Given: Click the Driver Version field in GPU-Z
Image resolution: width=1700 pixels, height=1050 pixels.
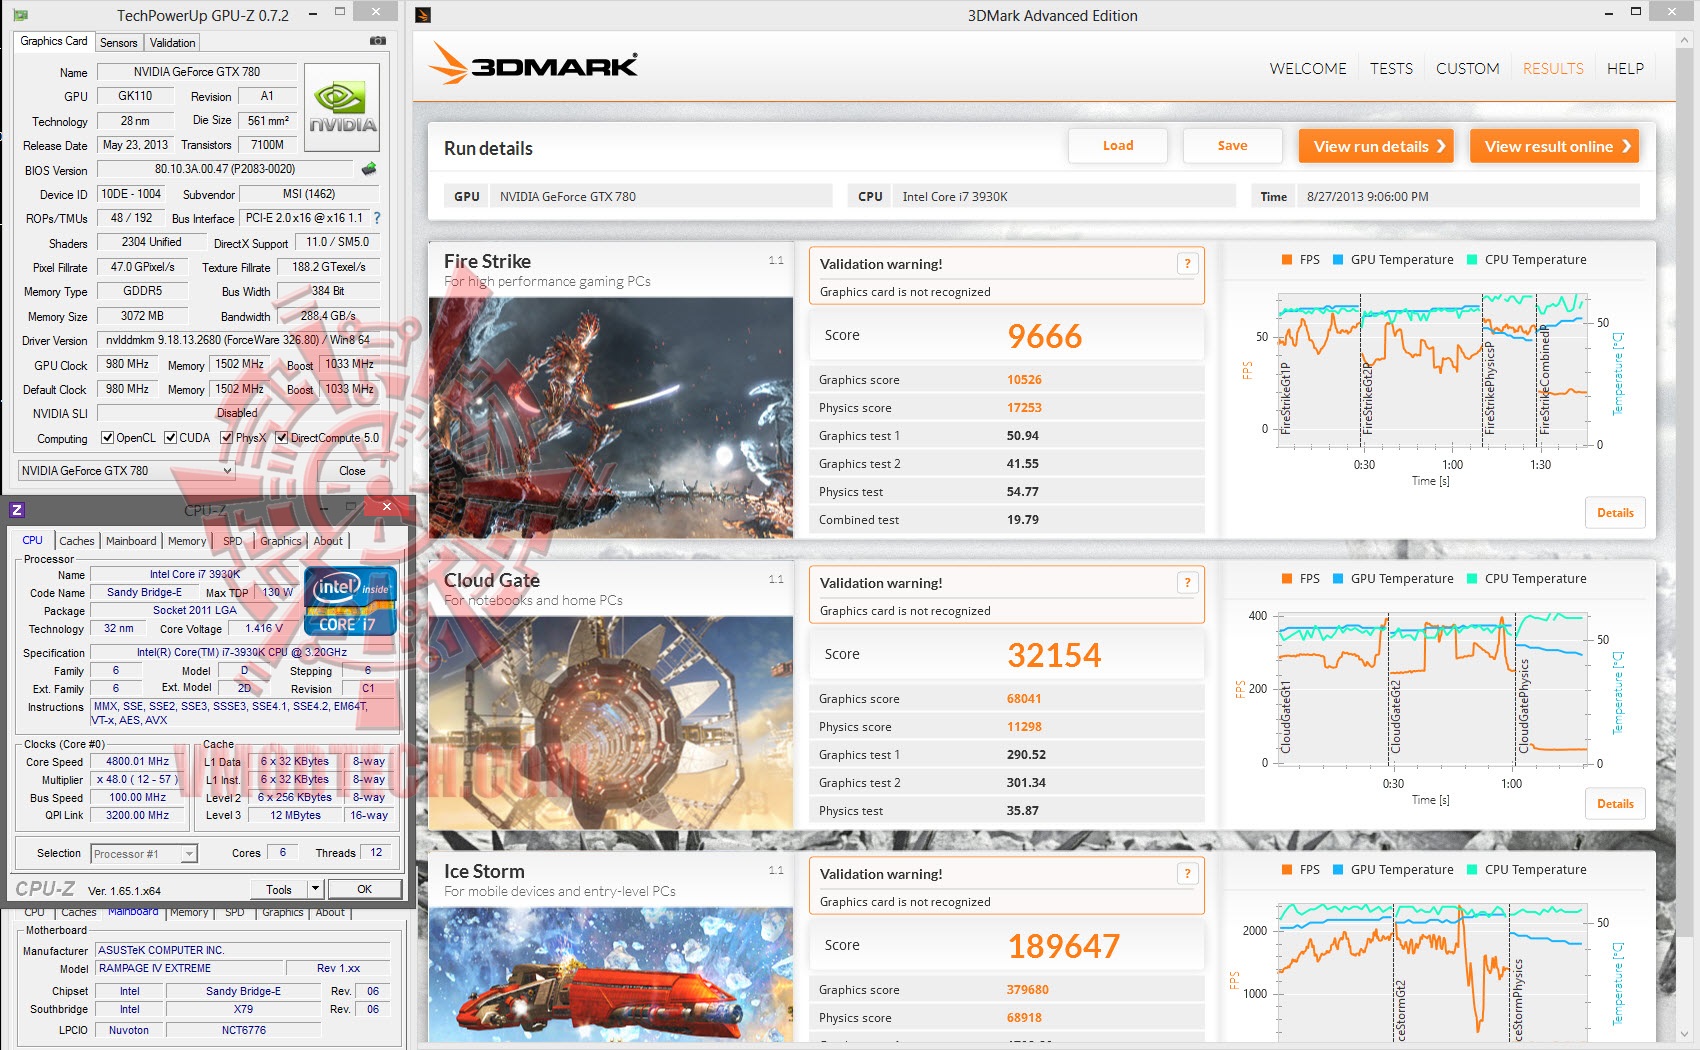Looking at the screenshot, I should [238, 340].
